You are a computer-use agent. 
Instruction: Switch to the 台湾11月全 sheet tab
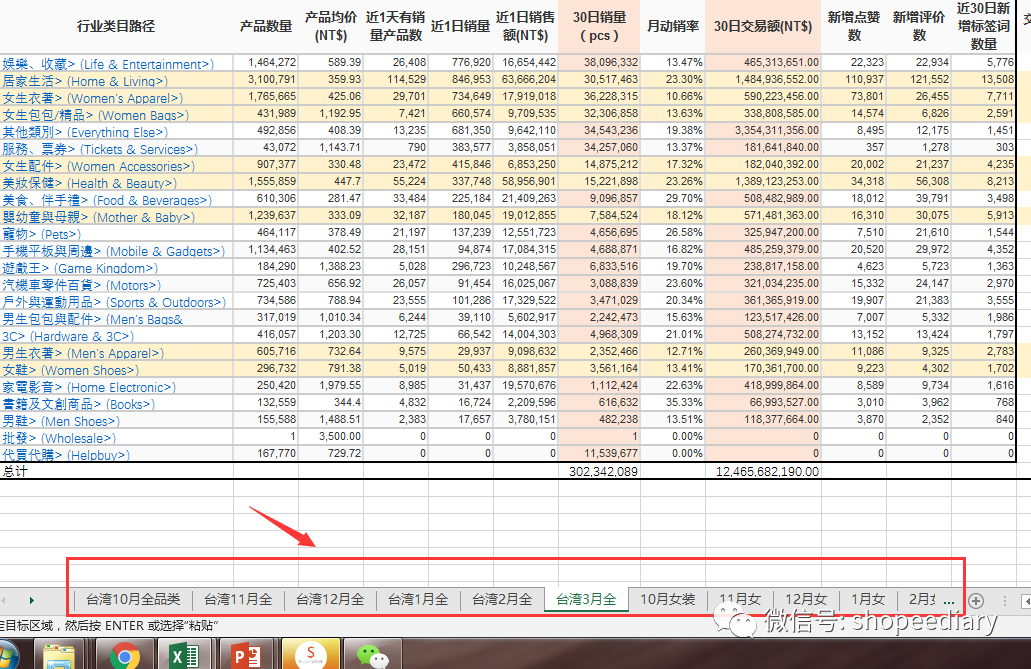(x=237, y=599)
